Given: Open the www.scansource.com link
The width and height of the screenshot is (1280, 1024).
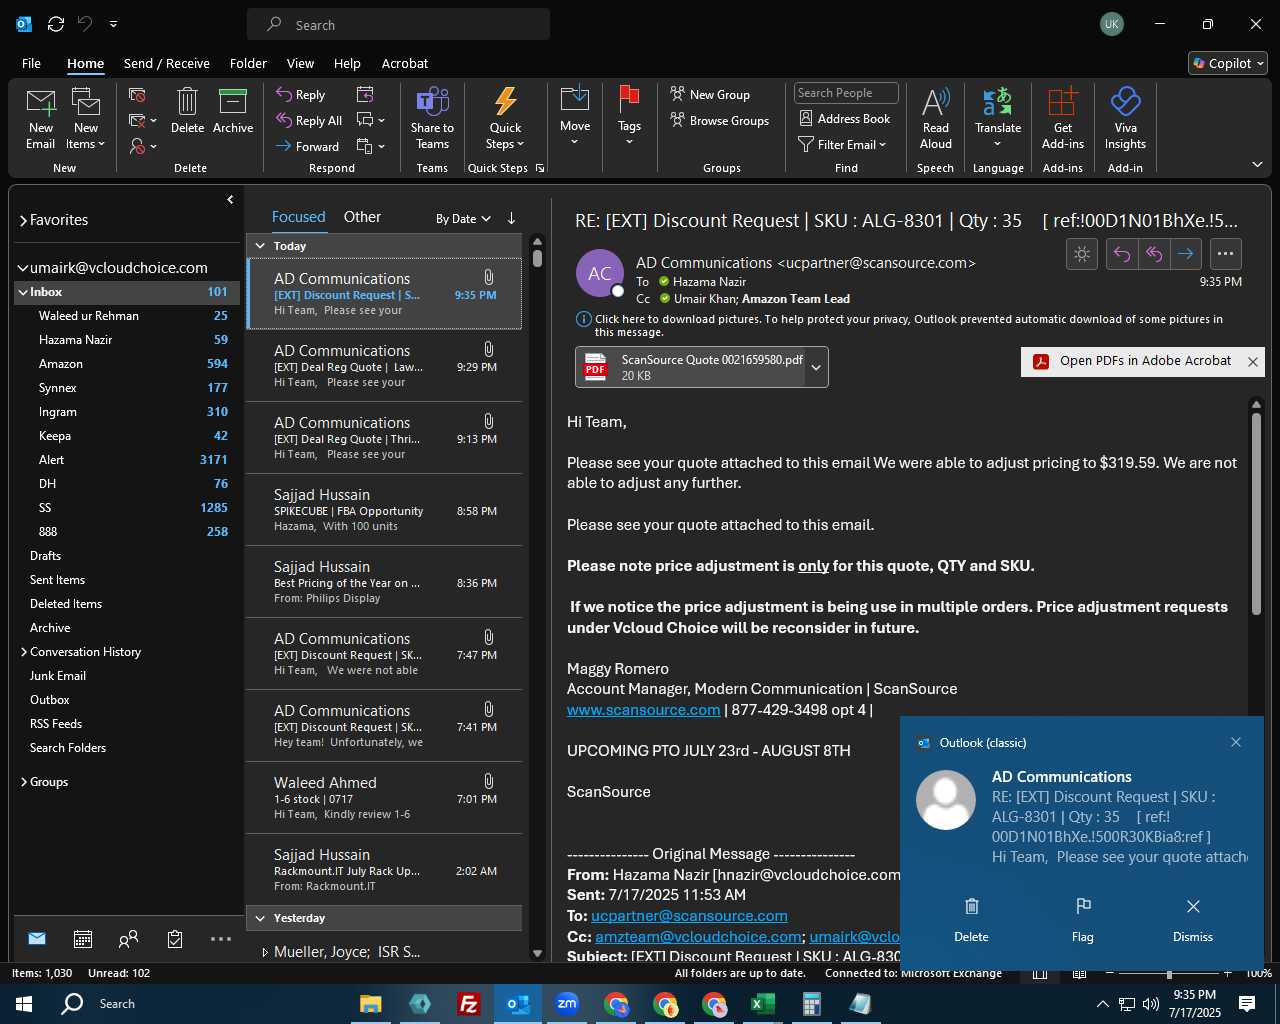Looking at the screenshot, I should pyautogui.click(x=643, y=710).
